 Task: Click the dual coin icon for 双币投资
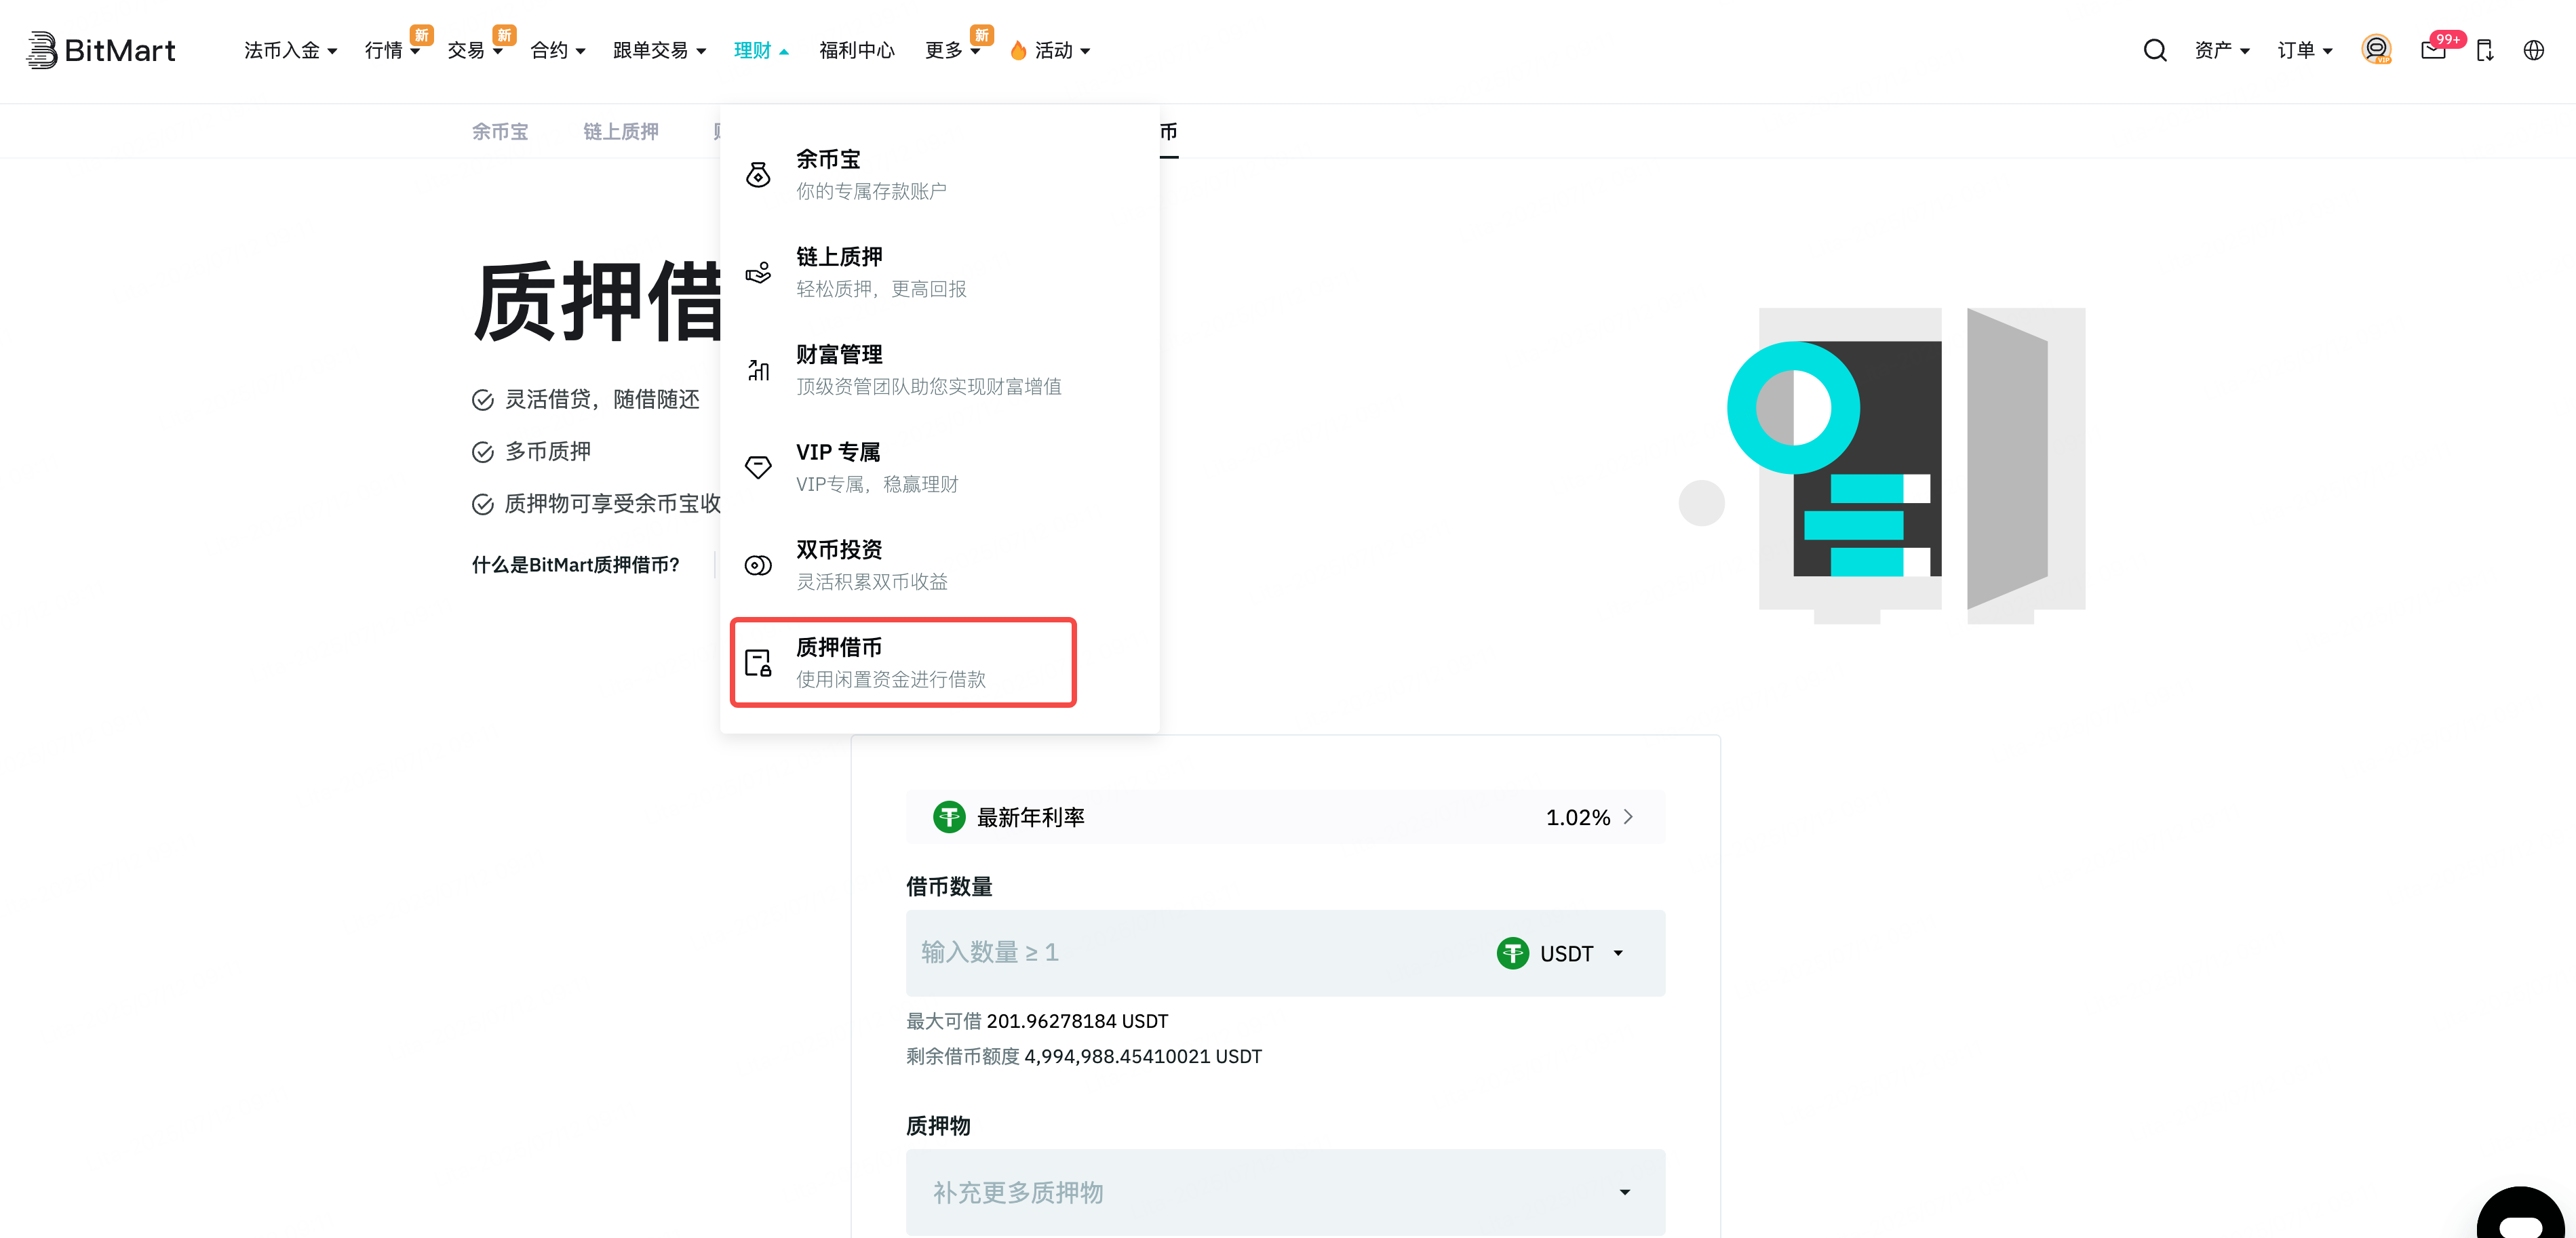[758, 565]
